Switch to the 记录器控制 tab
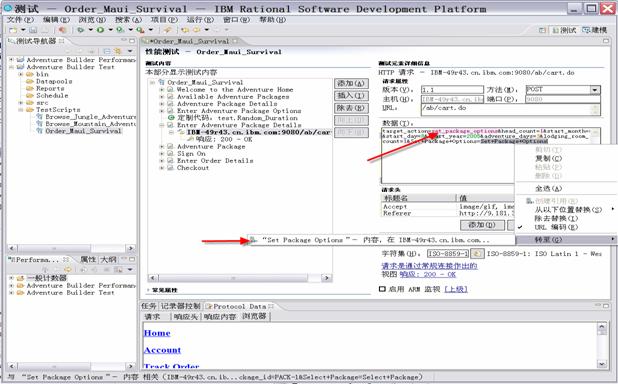This screenshot has width=618, height=384. [x=181, y=306]
